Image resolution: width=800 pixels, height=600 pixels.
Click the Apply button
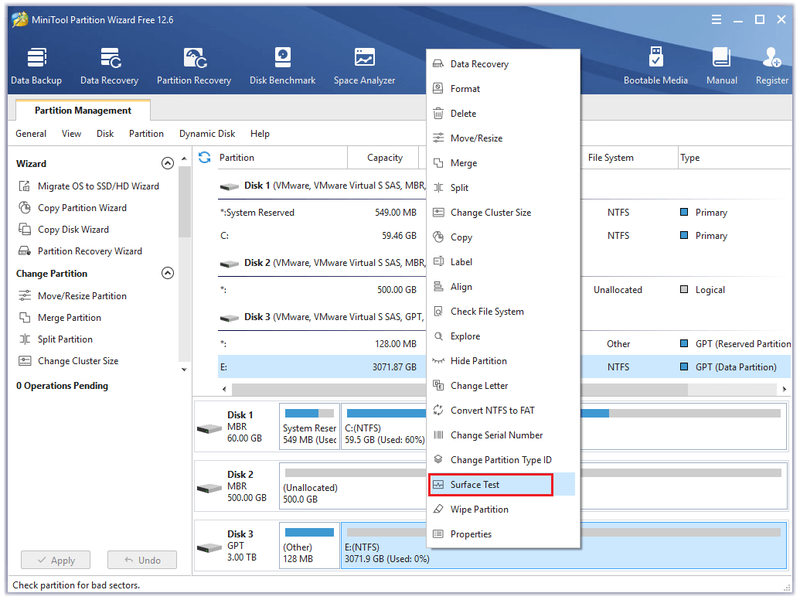click(x=56, y=560)
